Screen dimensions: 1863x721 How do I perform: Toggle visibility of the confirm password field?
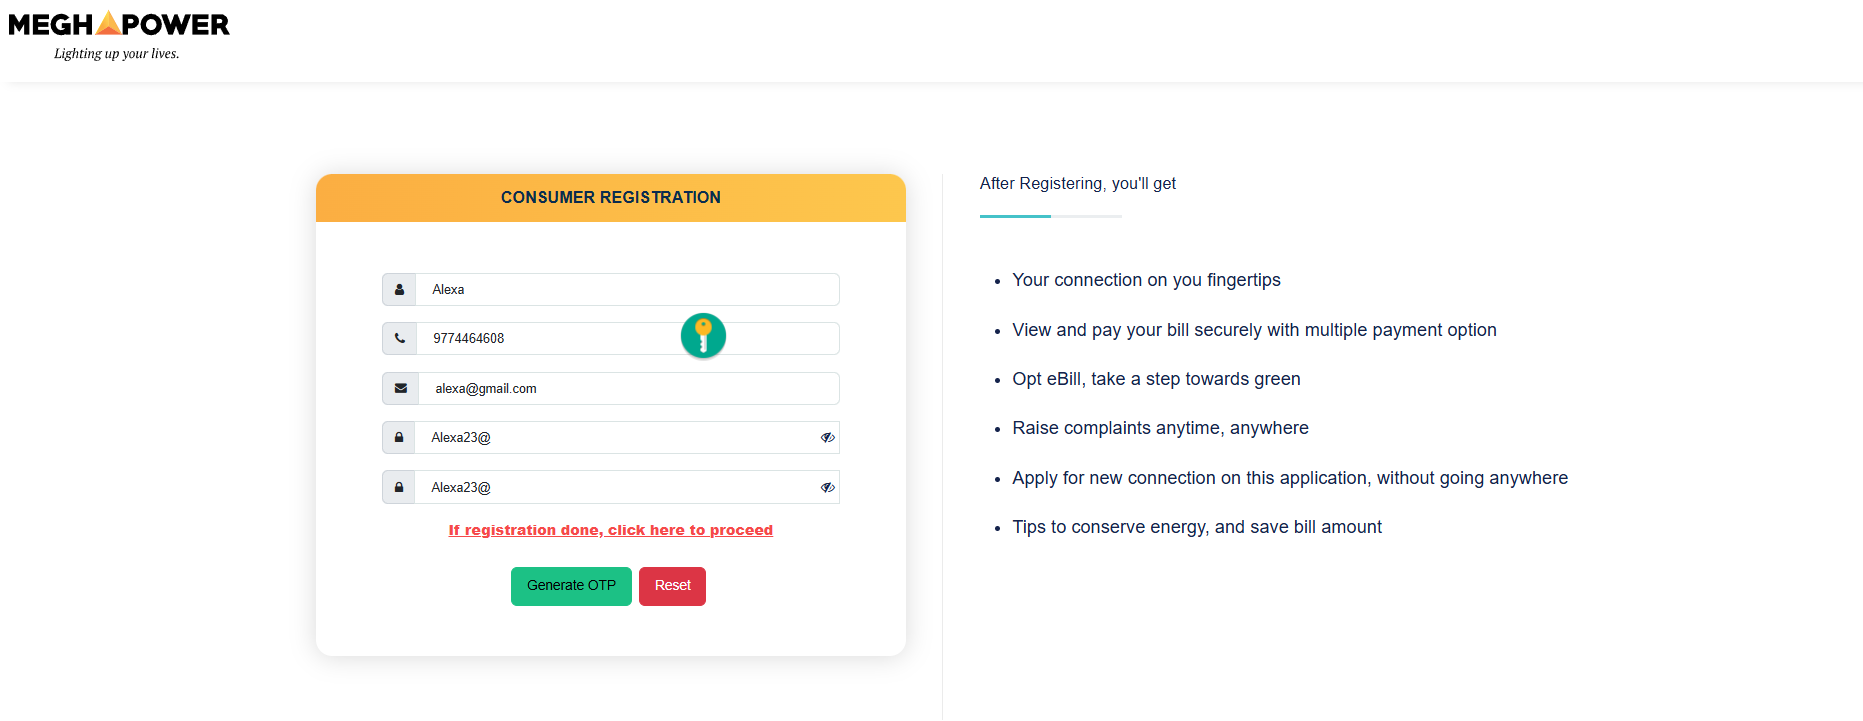point(827,487)
